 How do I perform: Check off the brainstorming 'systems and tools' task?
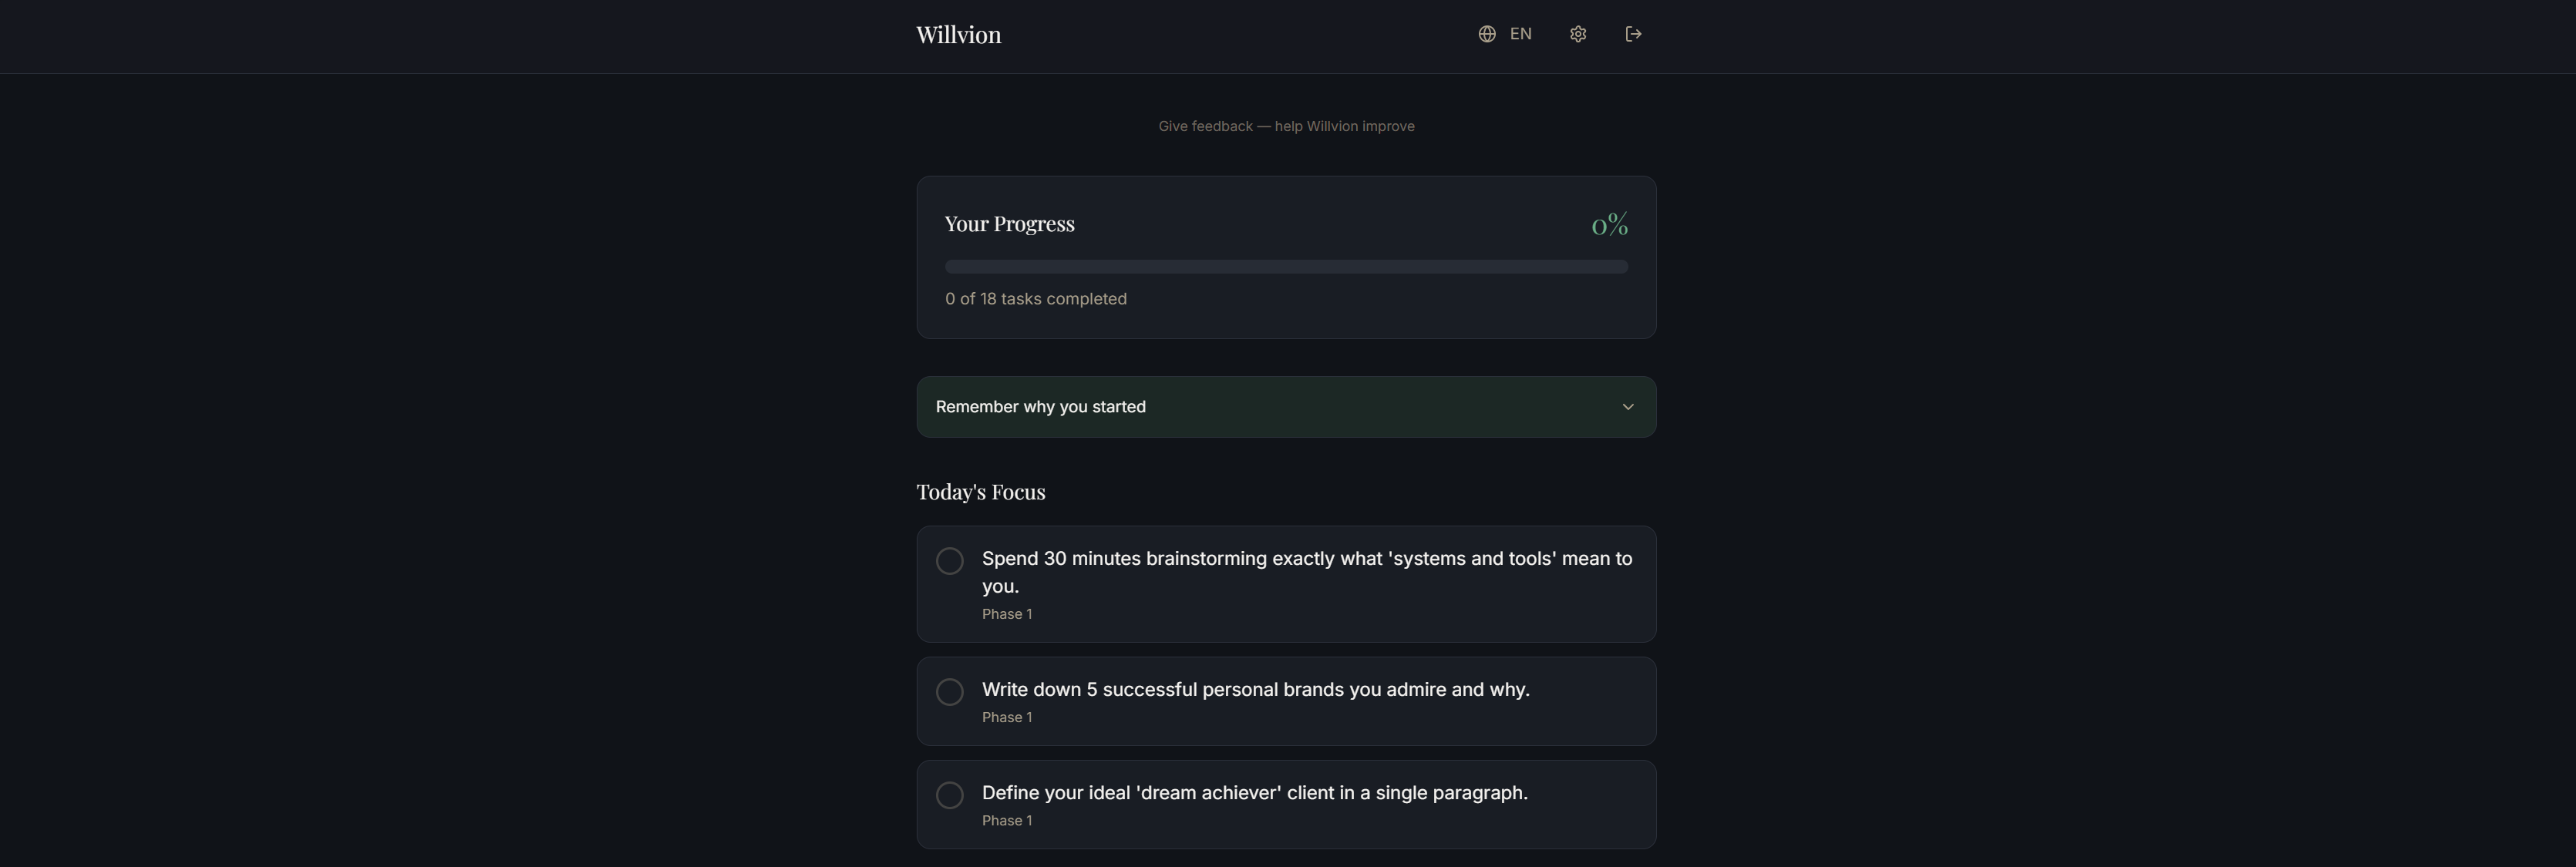(x=949, y=561)
